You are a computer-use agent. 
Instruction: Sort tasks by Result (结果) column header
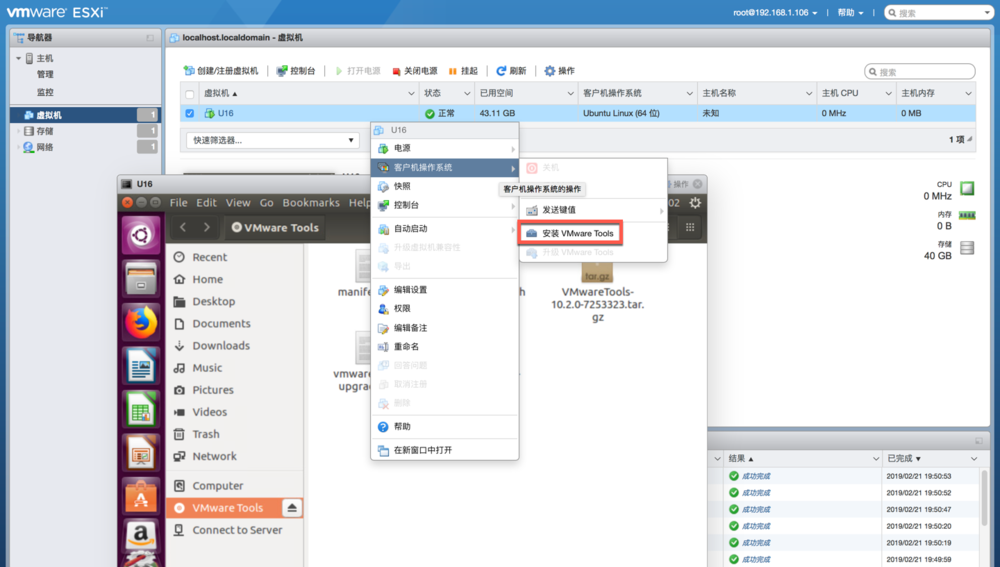[740, 459]
